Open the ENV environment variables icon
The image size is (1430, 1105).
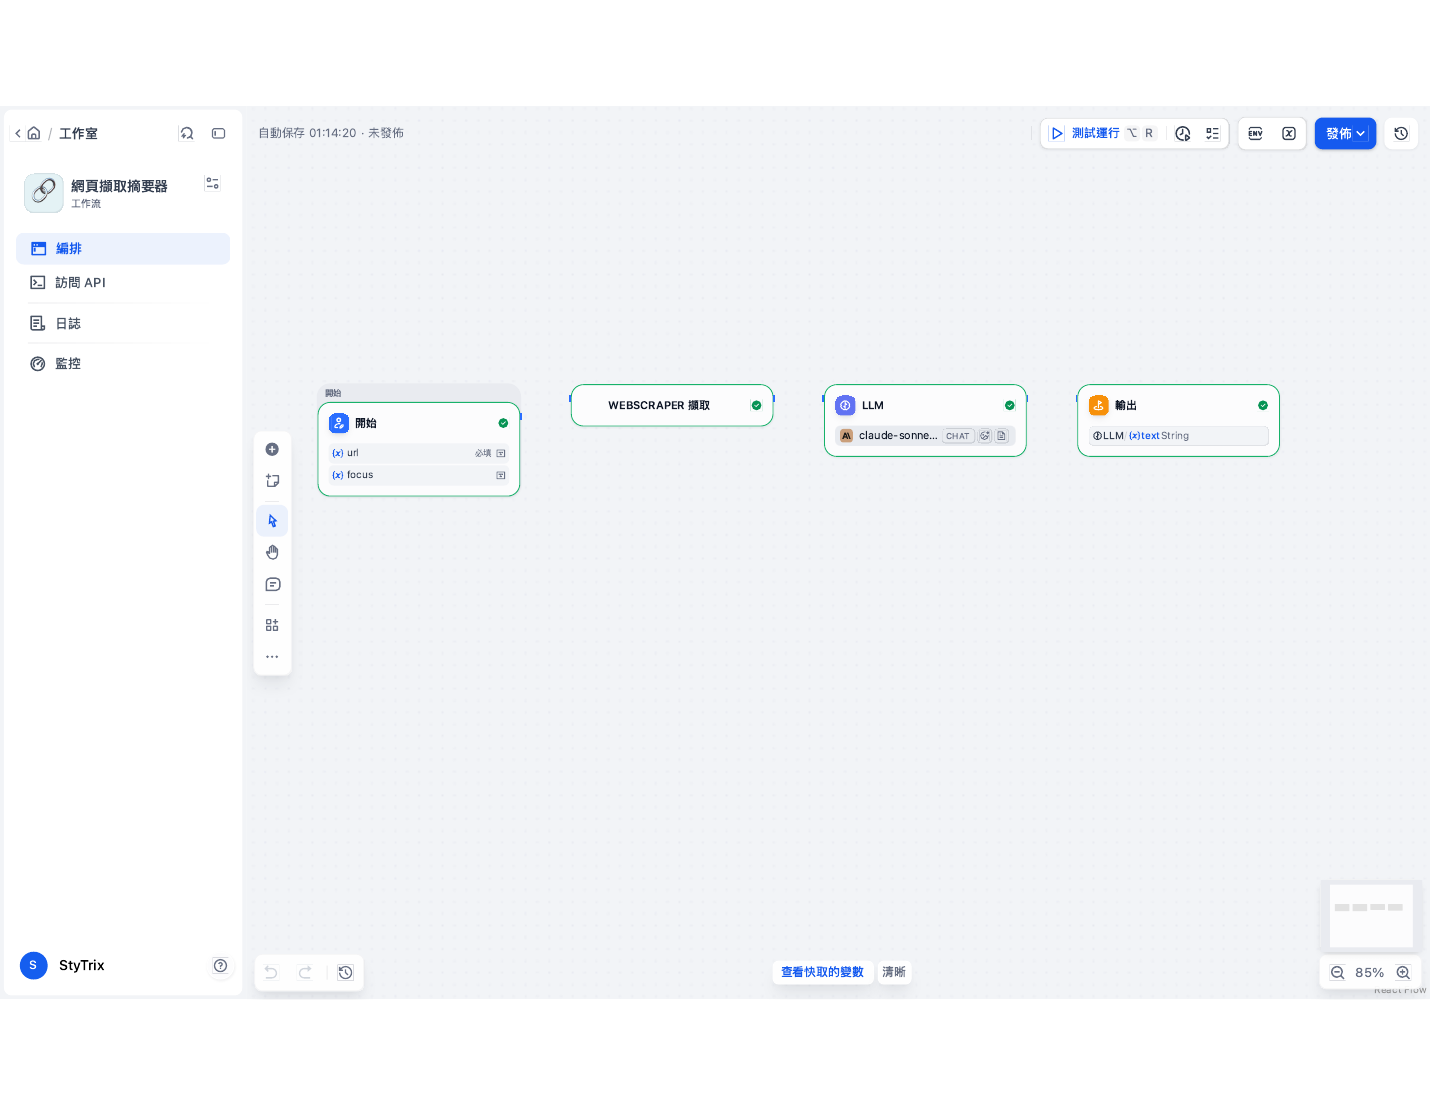1256,133
